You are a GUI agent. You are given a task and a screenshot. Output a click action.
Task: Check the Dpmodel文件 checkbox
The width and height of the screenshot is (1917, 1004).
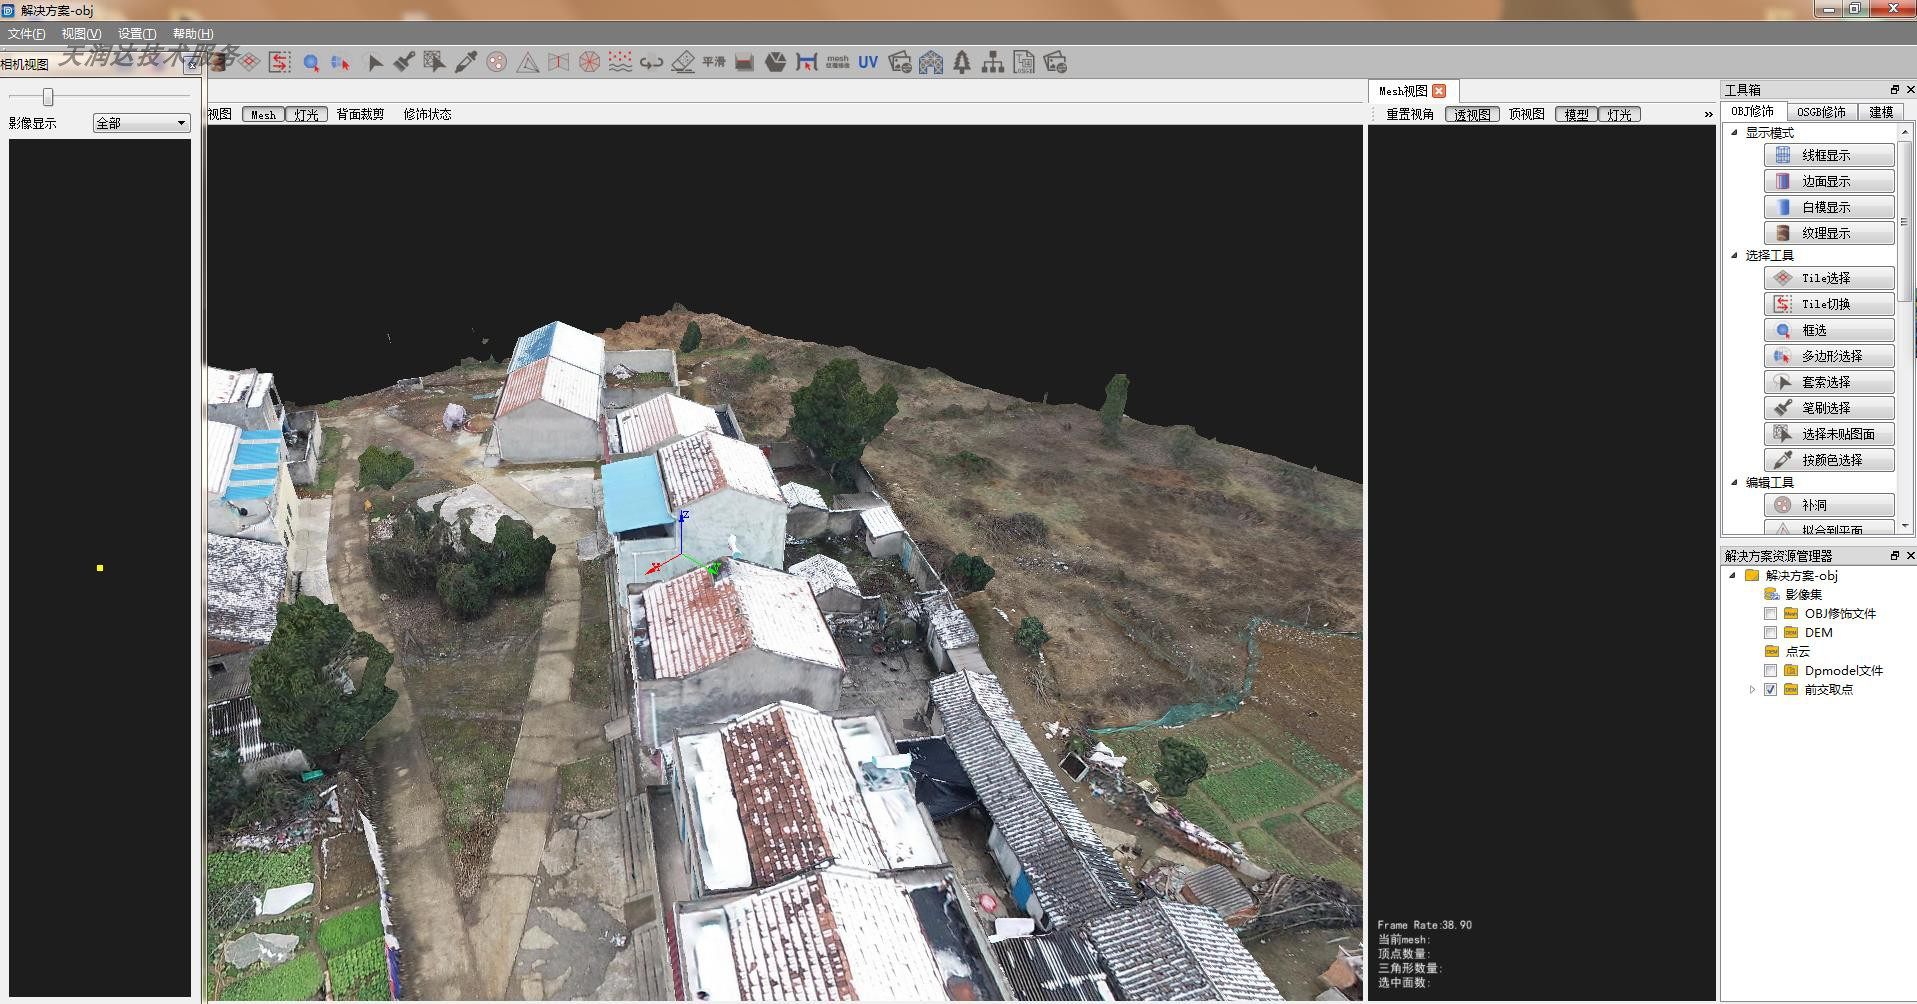tap(1770, 670)
